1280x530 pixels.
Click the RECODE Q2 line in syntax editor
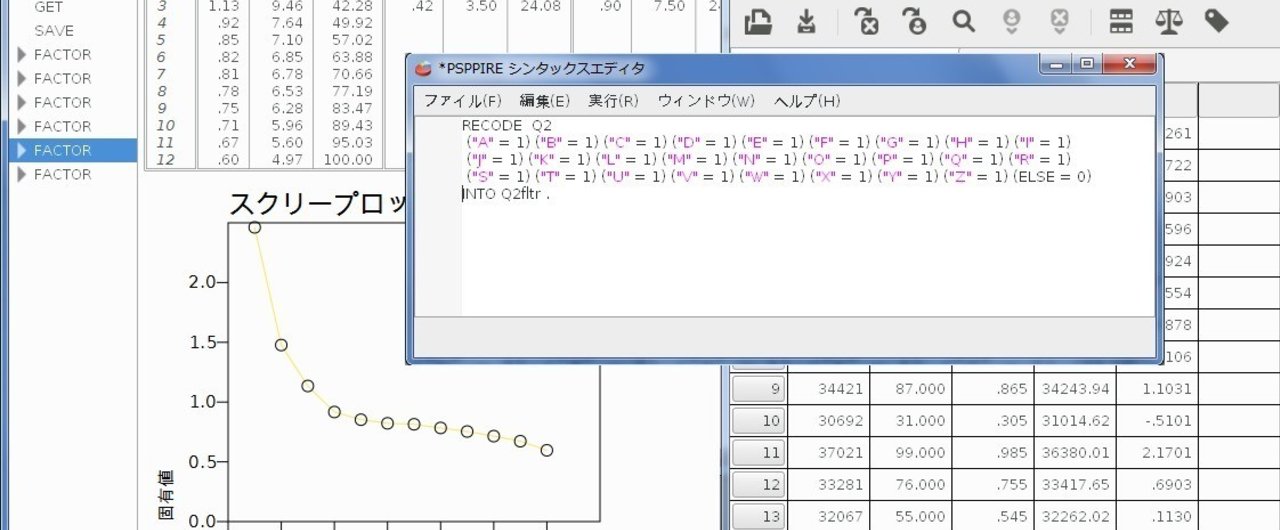click(506, 125)
